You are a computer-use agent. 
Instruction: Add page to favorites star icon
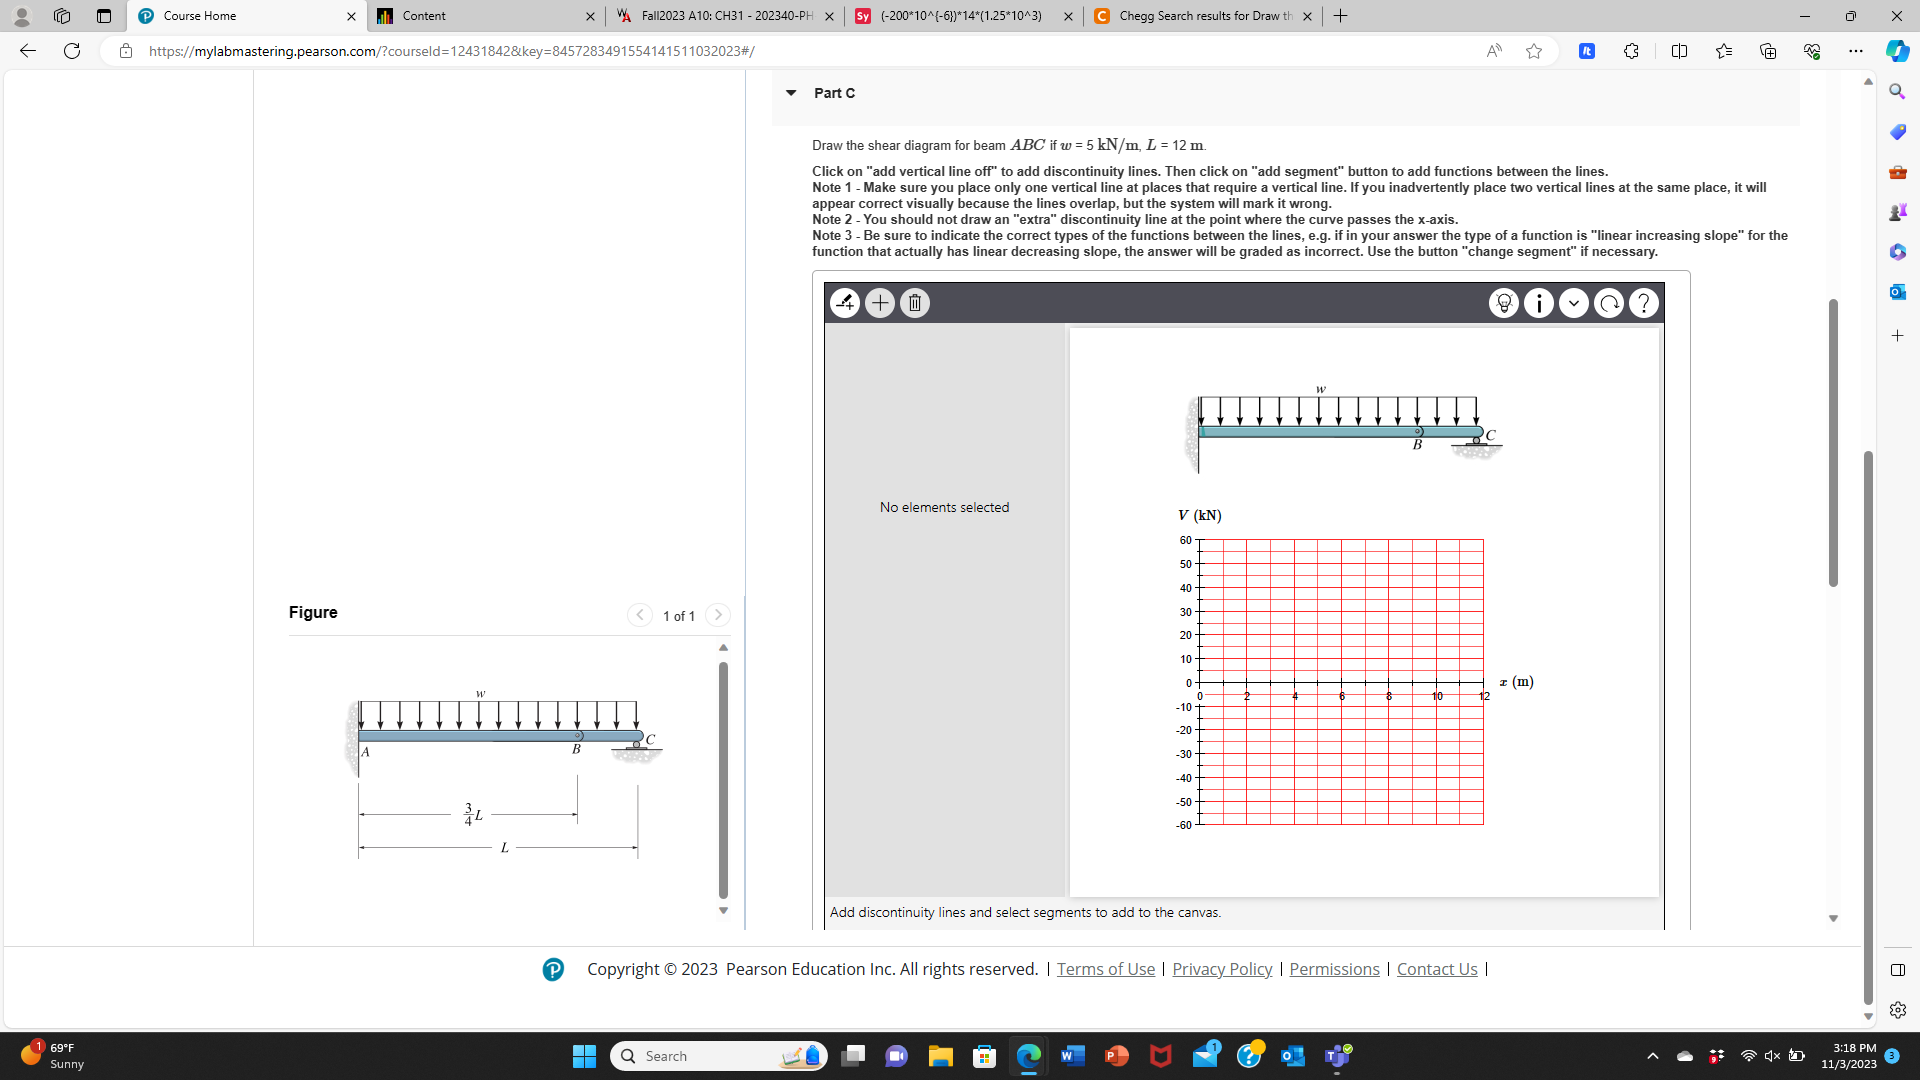[x=1534, y=51]
